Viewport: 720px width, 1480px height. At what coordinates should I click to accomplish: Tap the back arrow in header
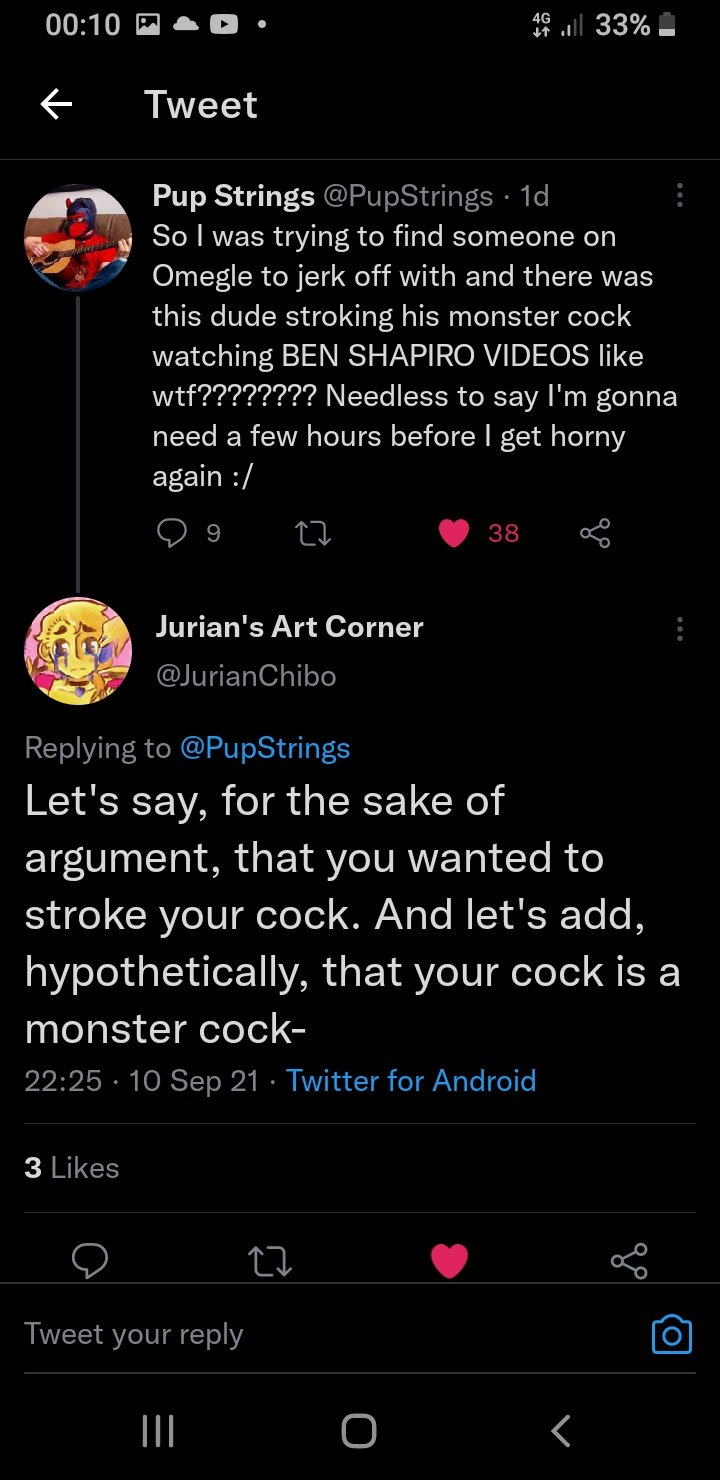pos(56,105)
